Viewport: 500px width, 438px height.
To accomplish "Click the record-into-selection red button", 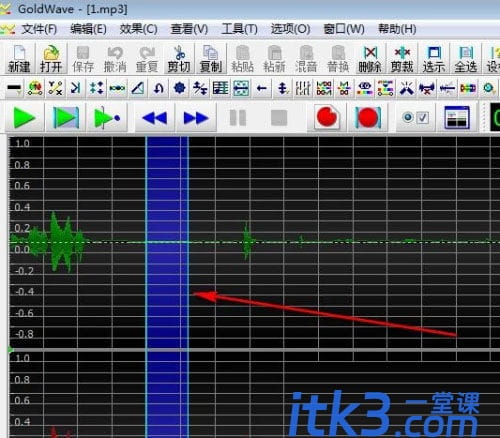I will click(368, 118).
